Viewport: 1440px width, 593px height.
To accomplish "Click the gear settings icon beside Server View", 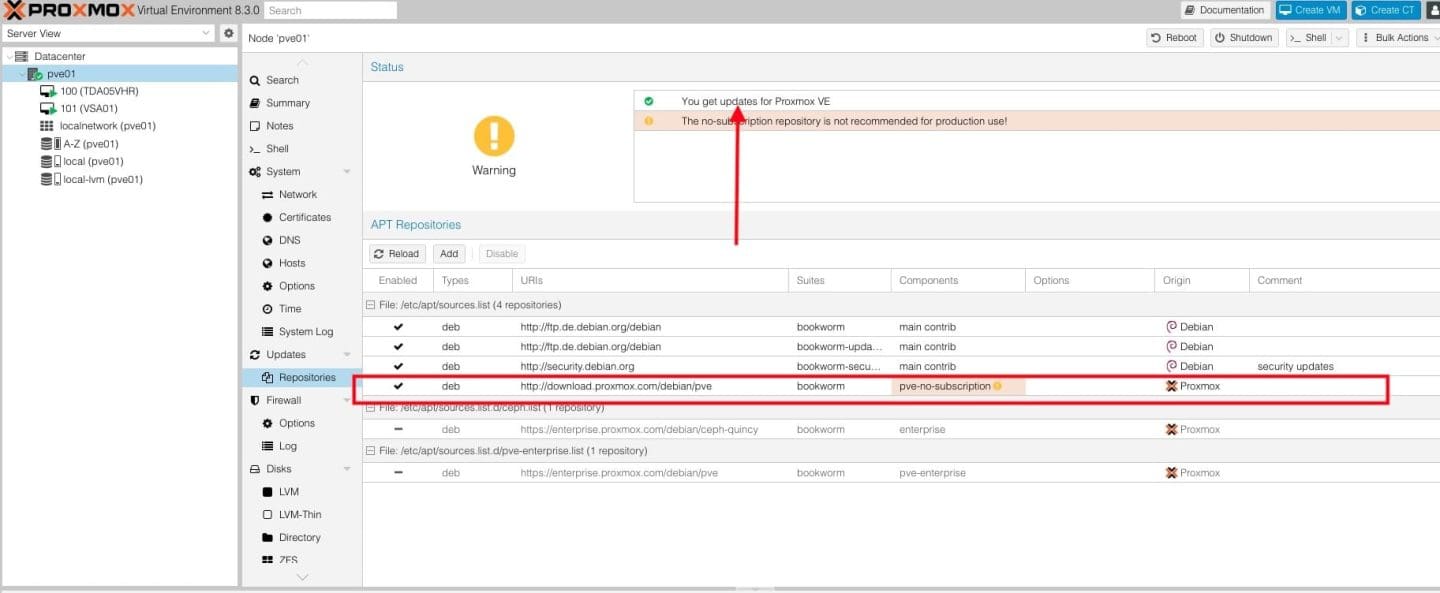I will point(228,33).
